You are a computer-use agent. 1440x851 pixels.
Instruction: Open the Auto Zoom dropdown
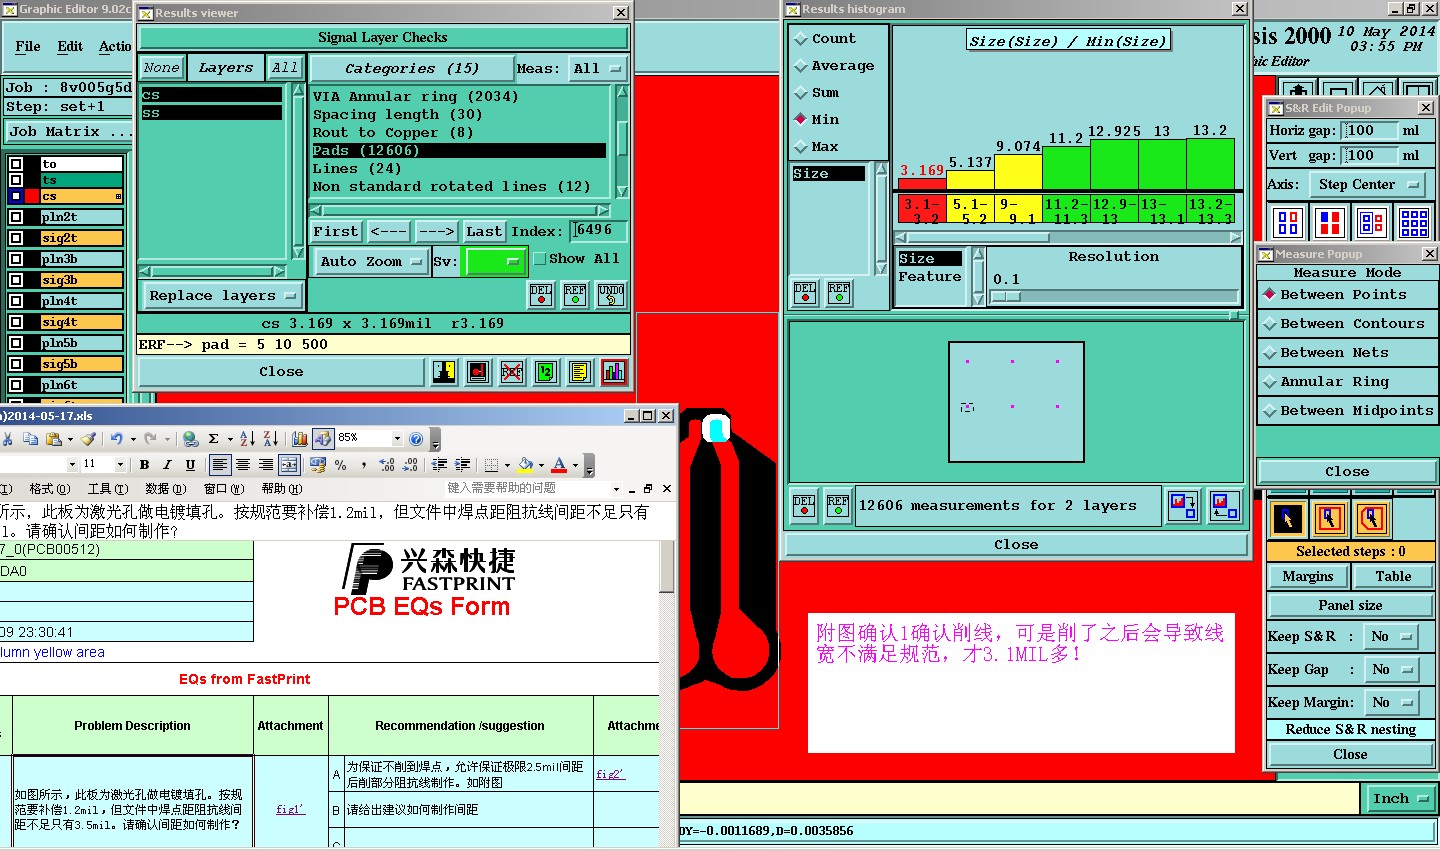[370, 261]
